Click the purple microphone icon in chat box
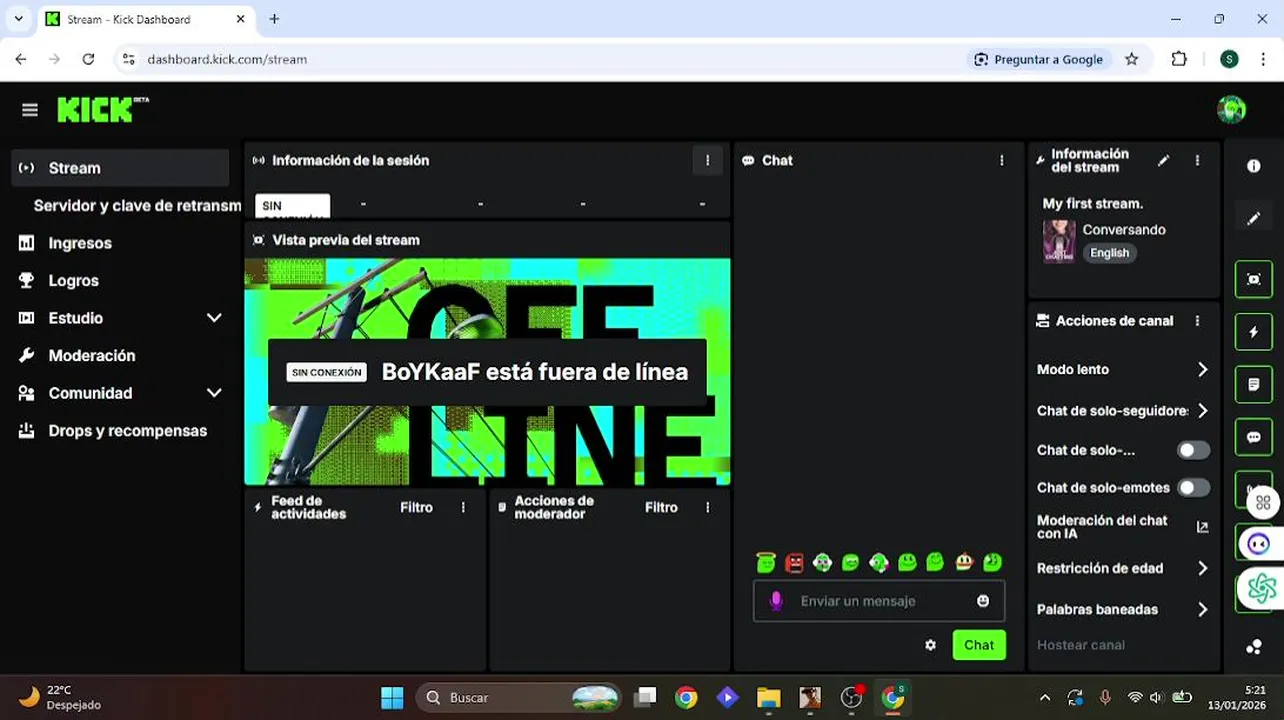This screenshot has height=720, width=1284. click(776, 601)
